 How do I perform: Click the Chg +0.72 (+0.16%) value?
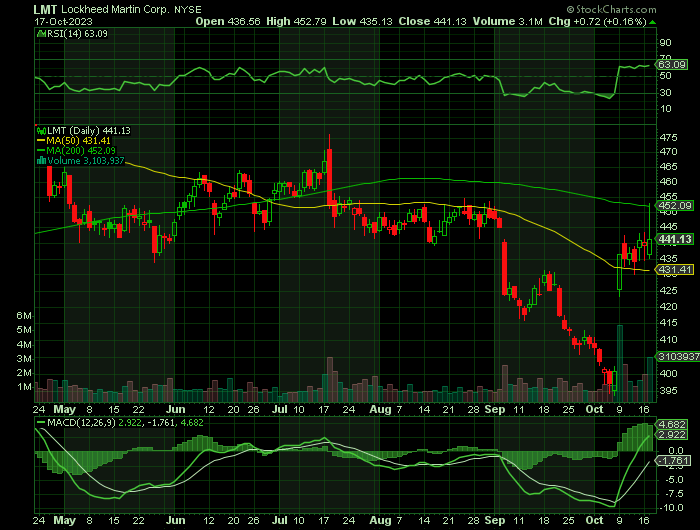click(x=597, y=21)
